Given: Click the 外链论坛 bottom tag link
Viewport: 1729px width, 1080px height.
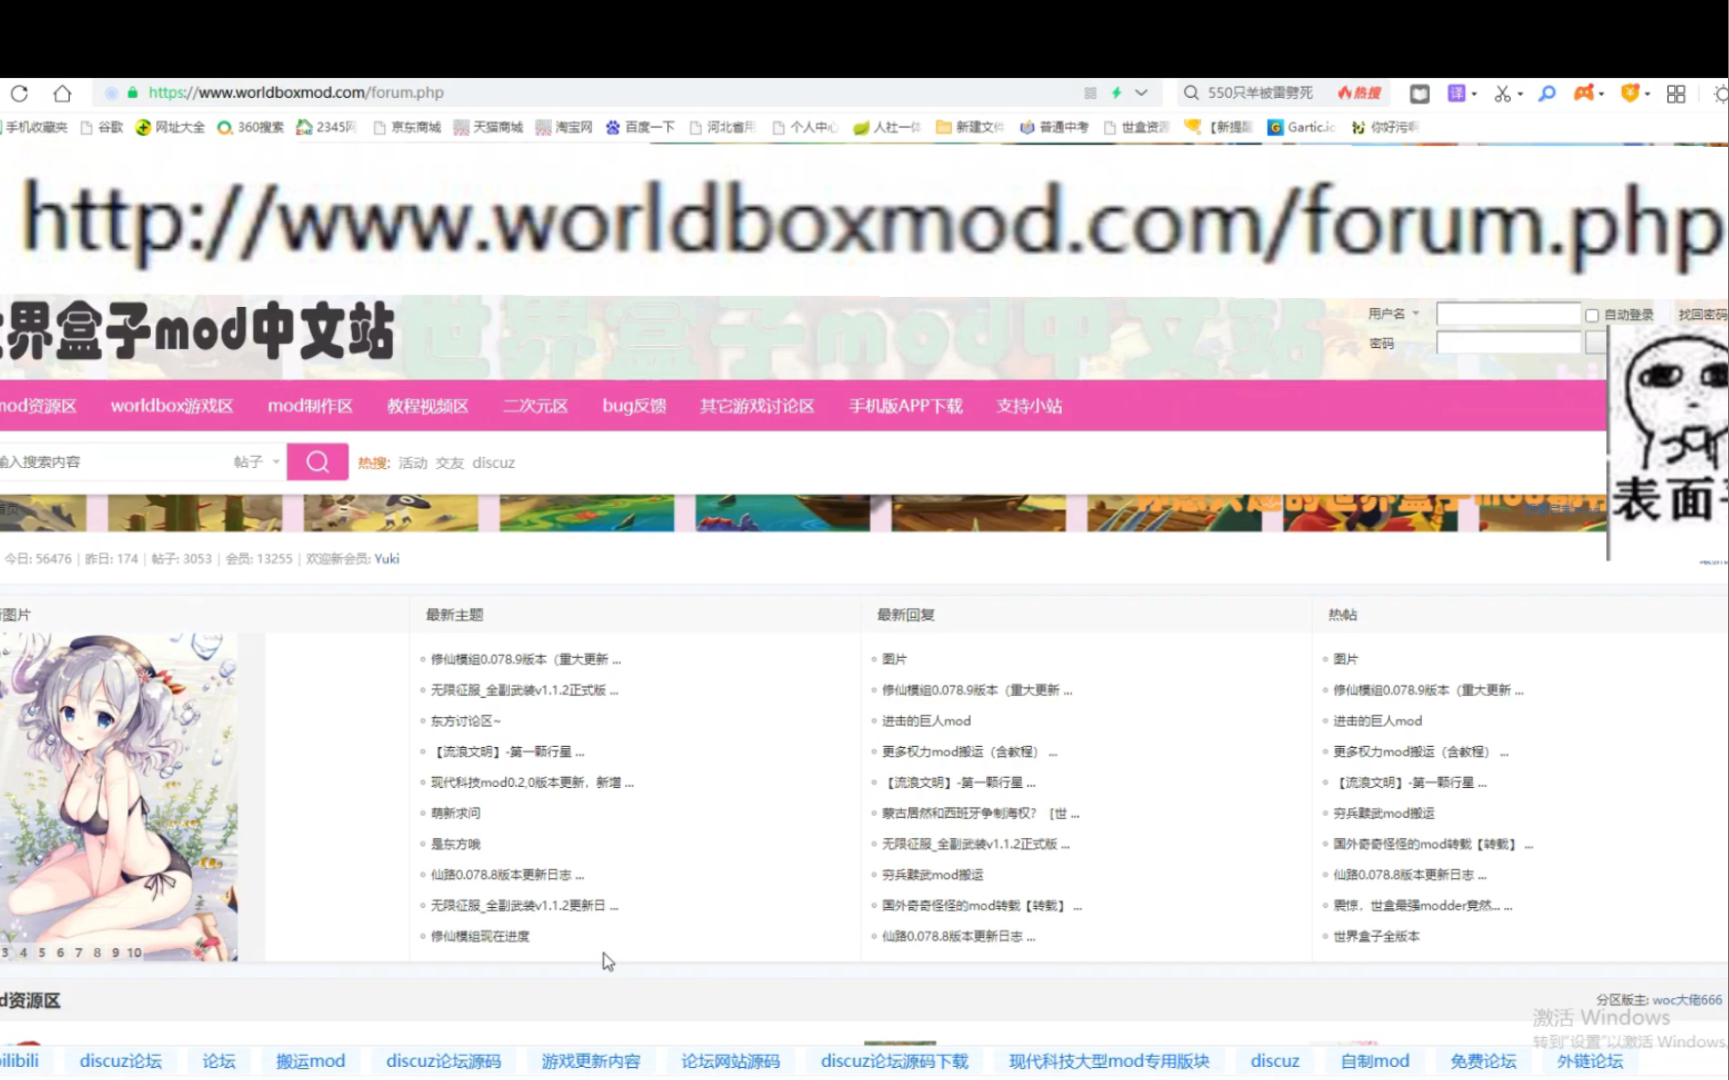Looking at the screenshot, I should [x=1590, y=1061].
